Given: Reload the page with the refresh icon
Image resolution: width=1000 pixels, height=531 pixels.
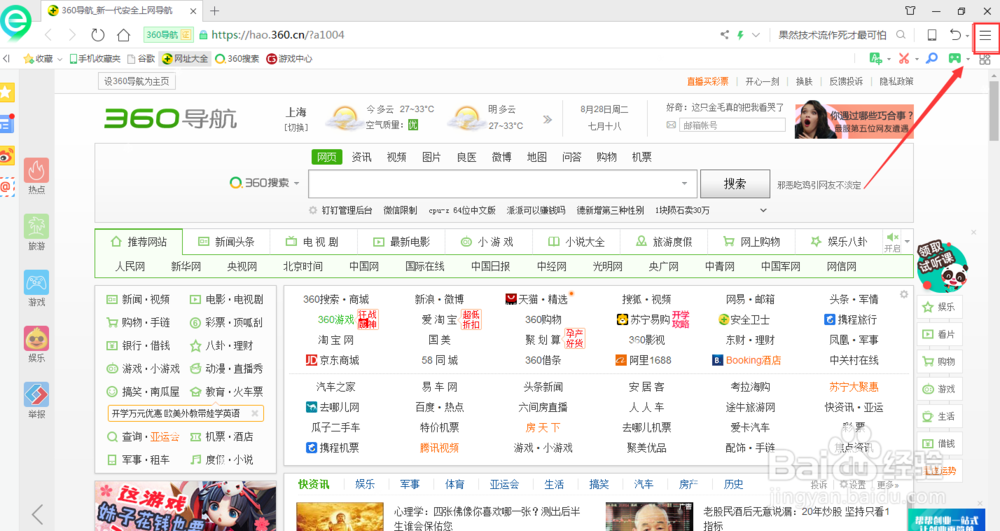Looking at the screenshot, I should [98, 34].
